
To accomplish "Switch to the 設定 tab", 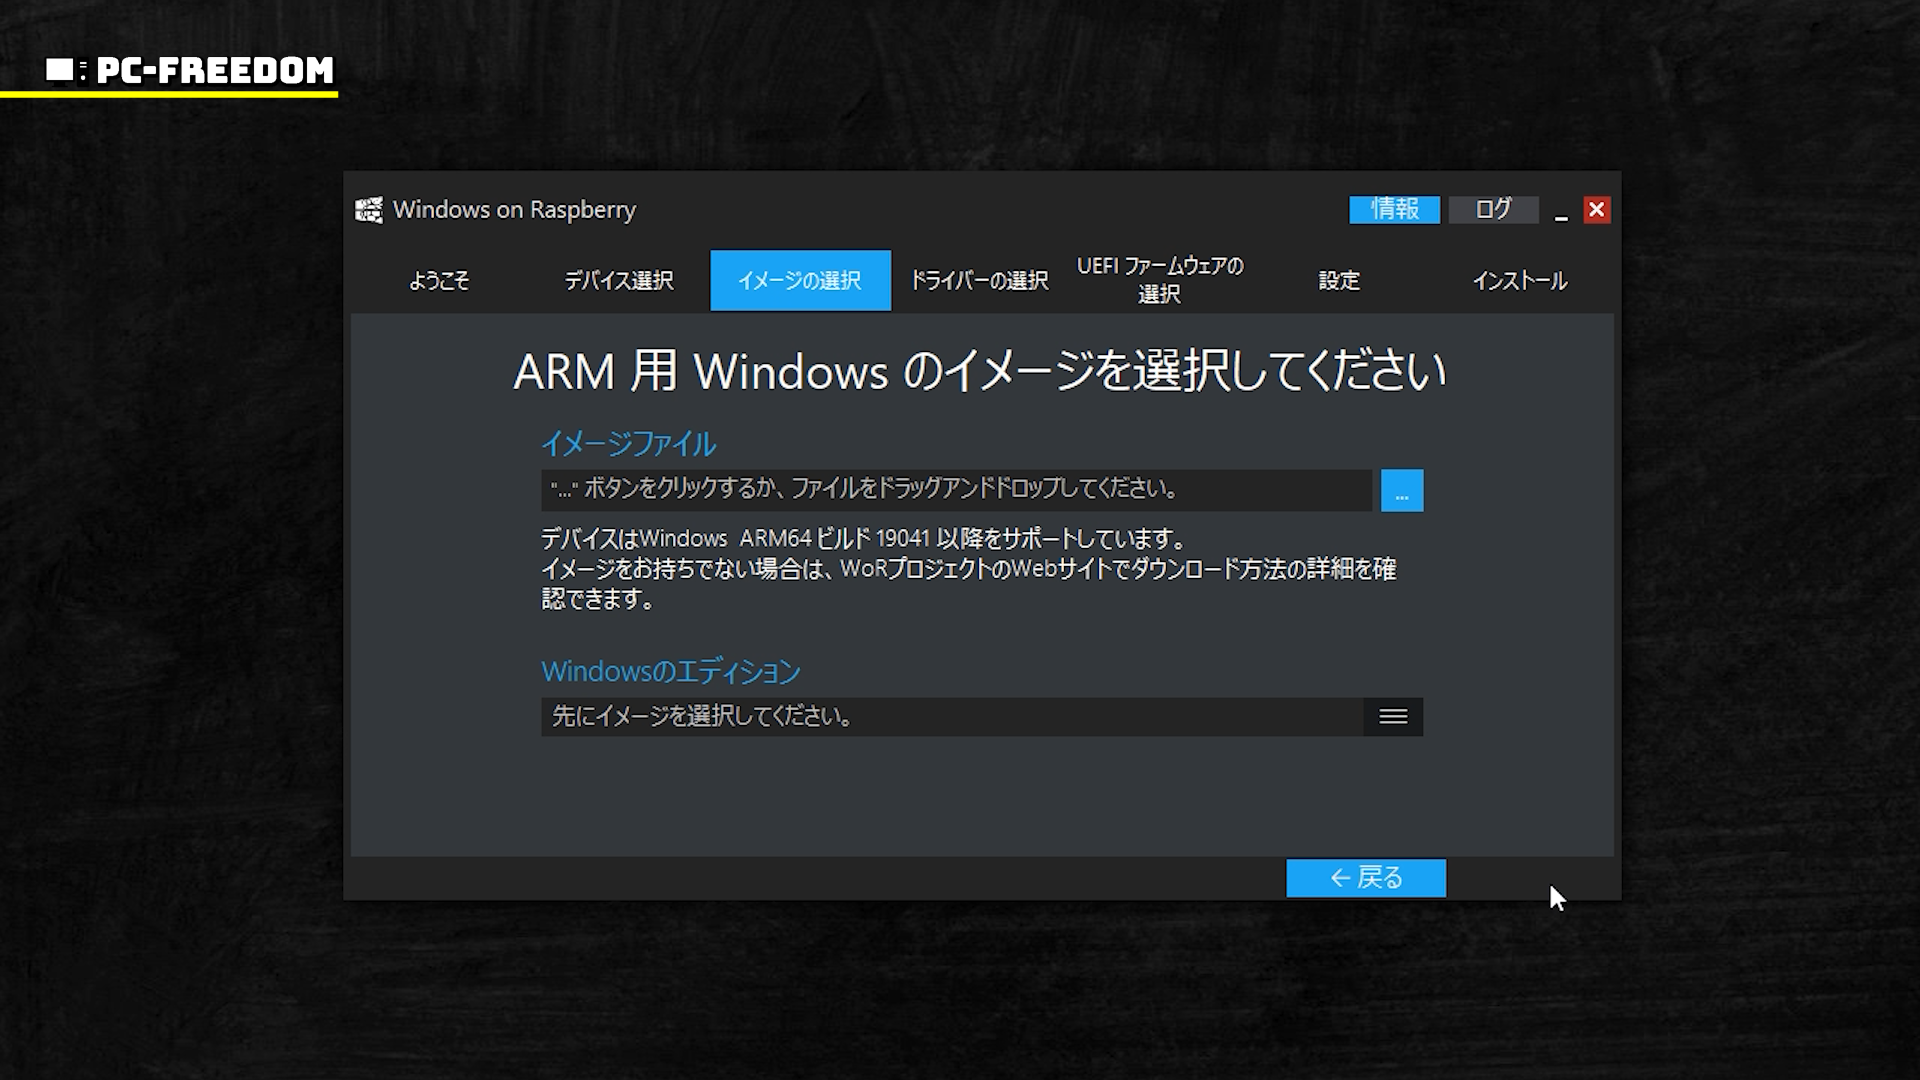I will coord(1339,281).
